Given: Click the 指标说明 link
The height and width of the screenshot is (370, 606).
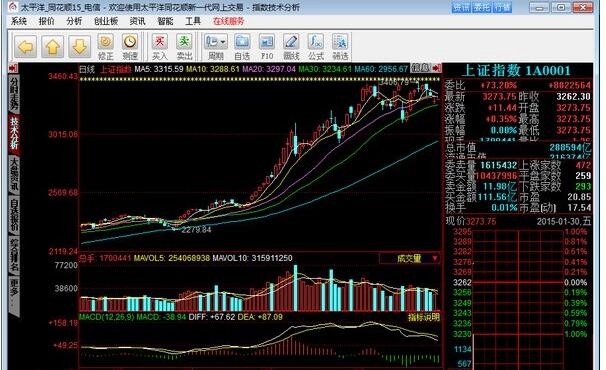Looking at the screenshot, I should [x=424, y=317].
